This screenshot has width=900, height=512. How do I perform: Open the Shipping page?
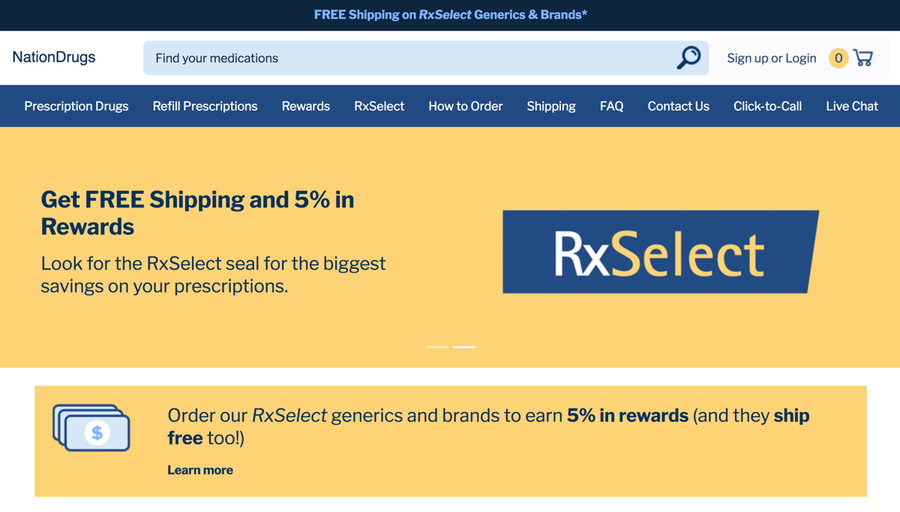point(551,106)
